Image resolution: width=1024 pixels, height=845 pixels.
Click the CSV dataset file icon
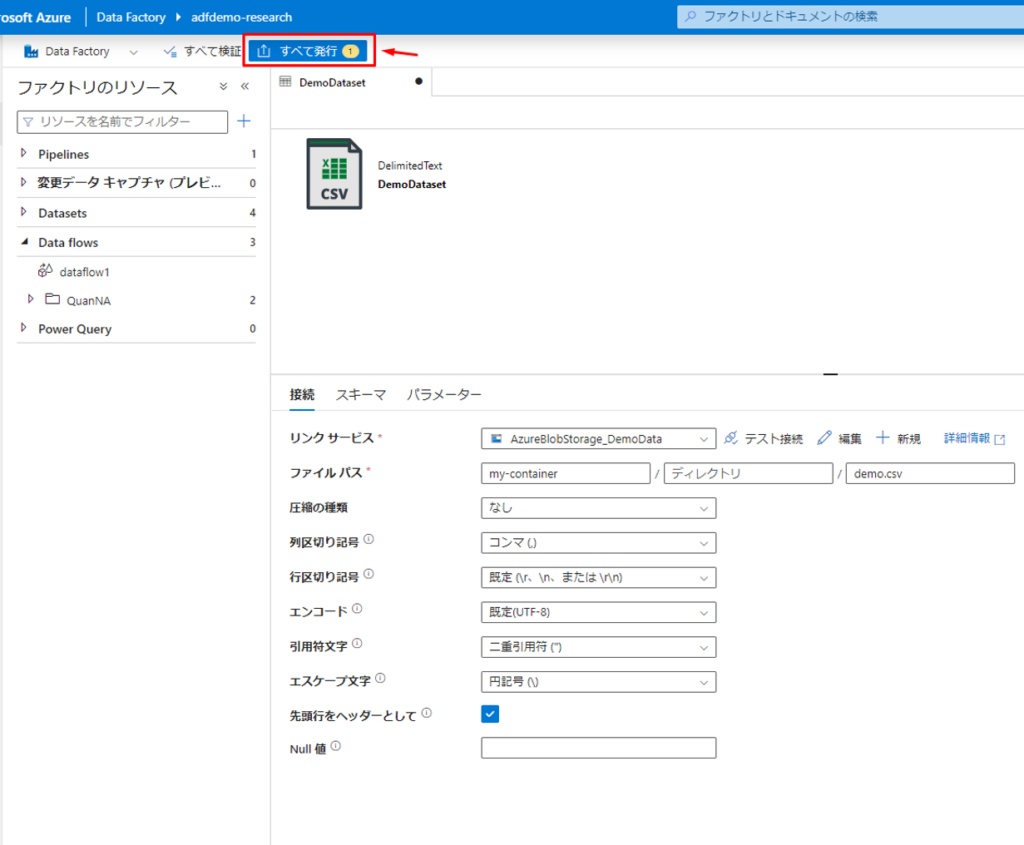click(334, 174)
